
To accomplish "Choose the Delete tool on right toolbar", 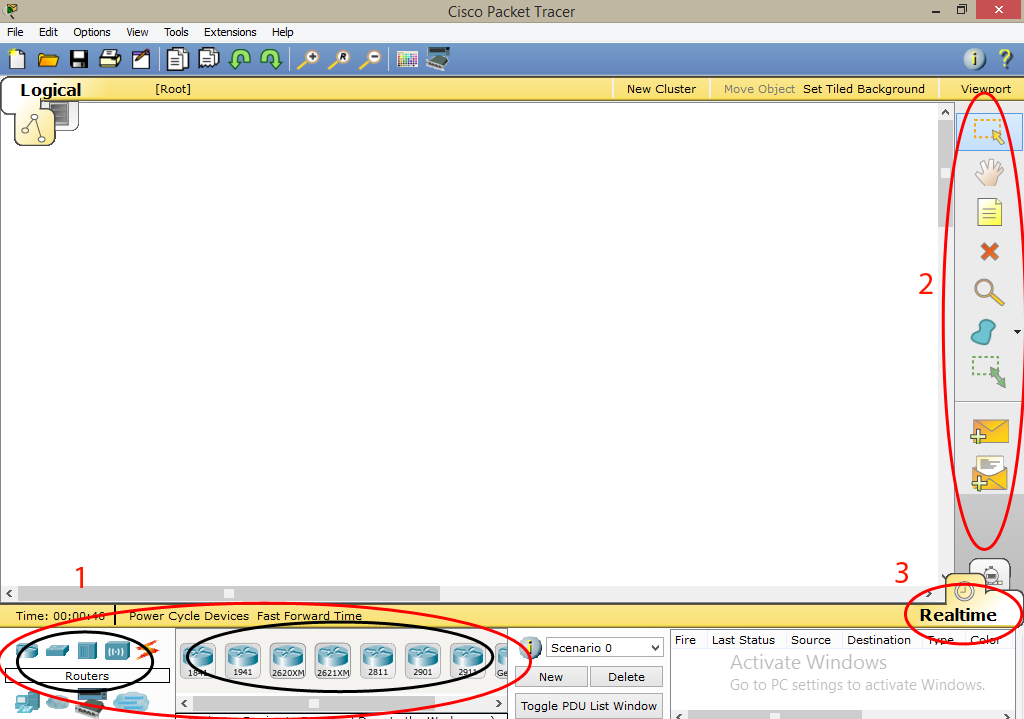I will click(989, 252).
